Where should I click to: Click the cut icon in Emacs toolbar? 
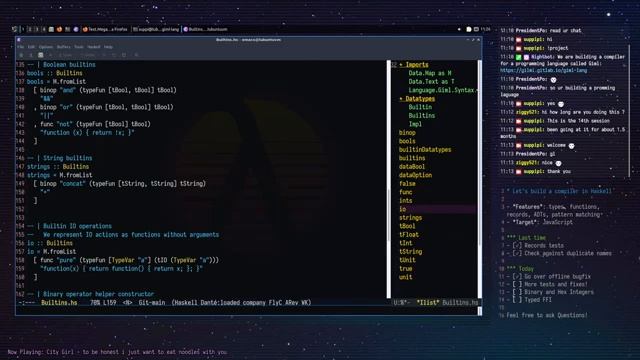click(104, 55)
